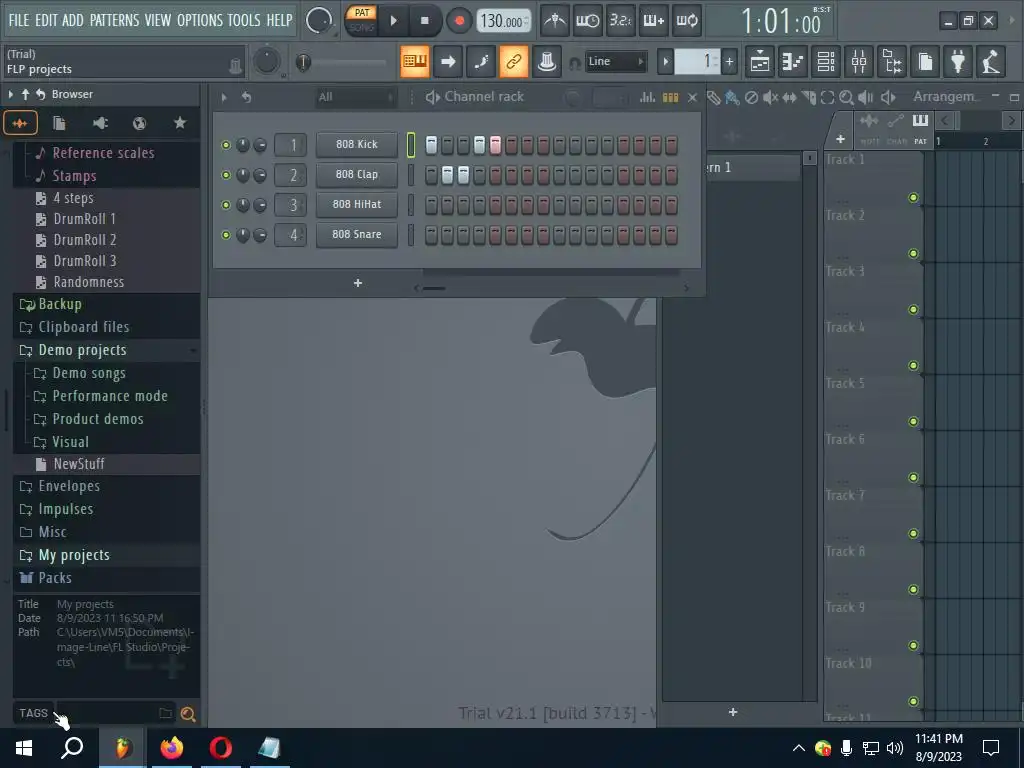
Task: Open the All channel filter dropdown
Action: (x=355, y=97)
